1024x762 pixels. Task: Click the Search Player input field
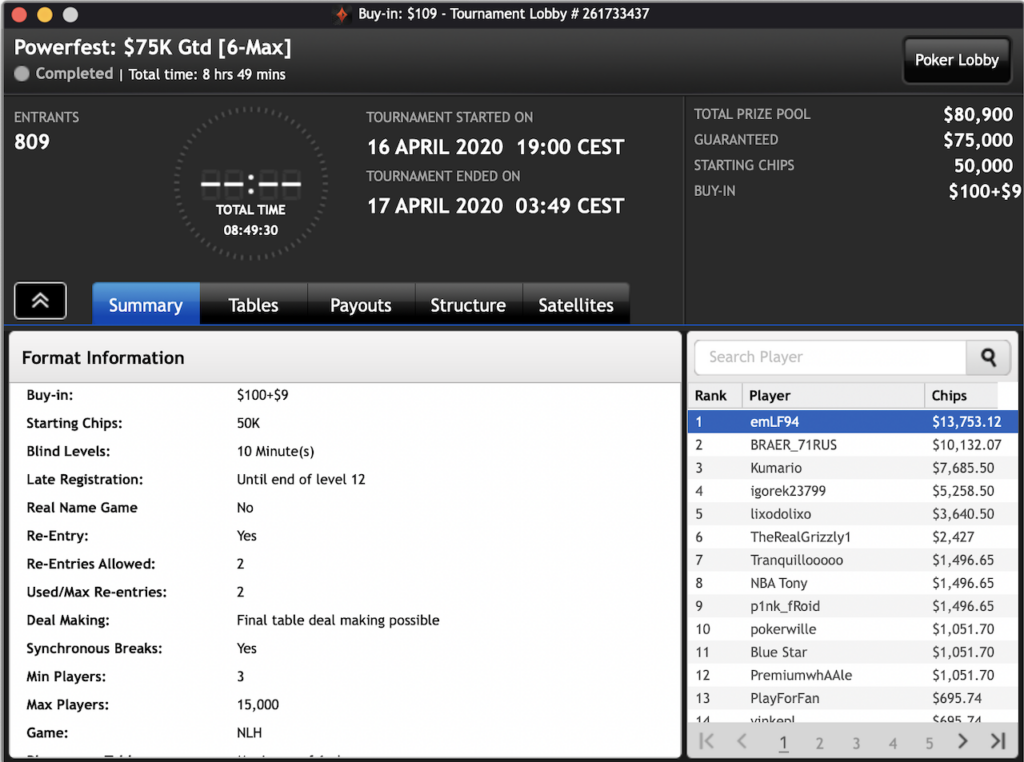tap(830, 357)
